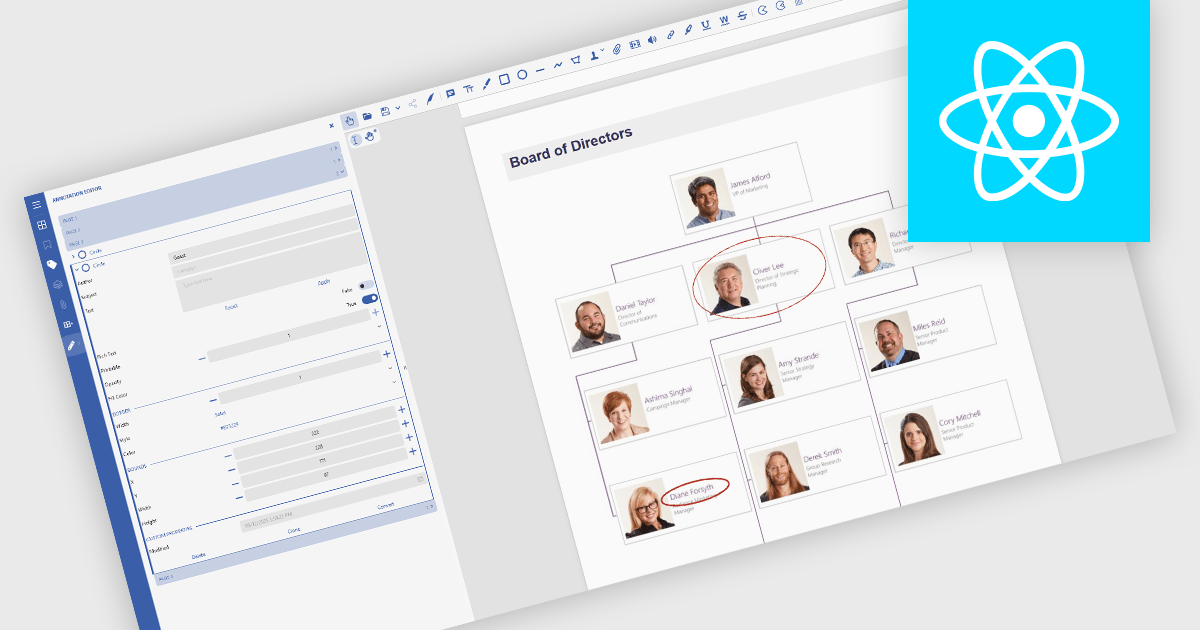This screenshot has width=1200, height=630.
Task: Click the Delete link
Action: [198, 555]
